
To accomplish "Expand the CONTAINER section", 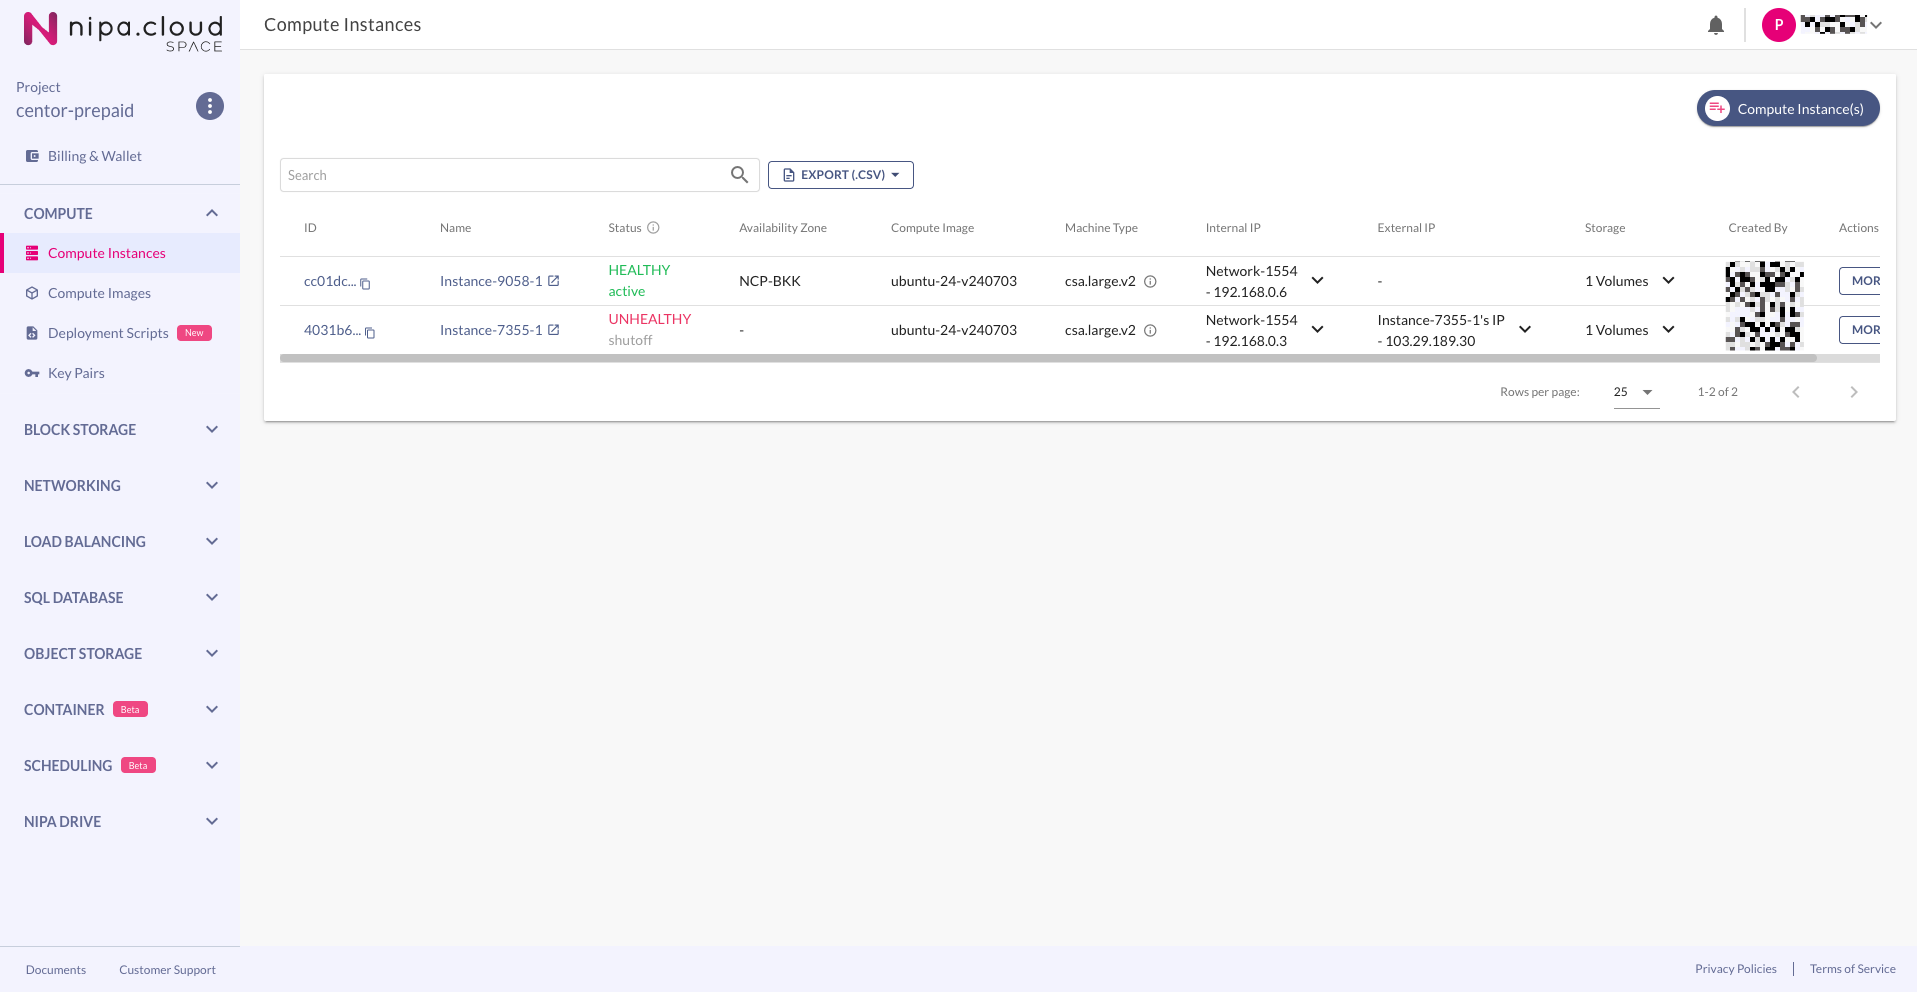I will coord(212,709).
